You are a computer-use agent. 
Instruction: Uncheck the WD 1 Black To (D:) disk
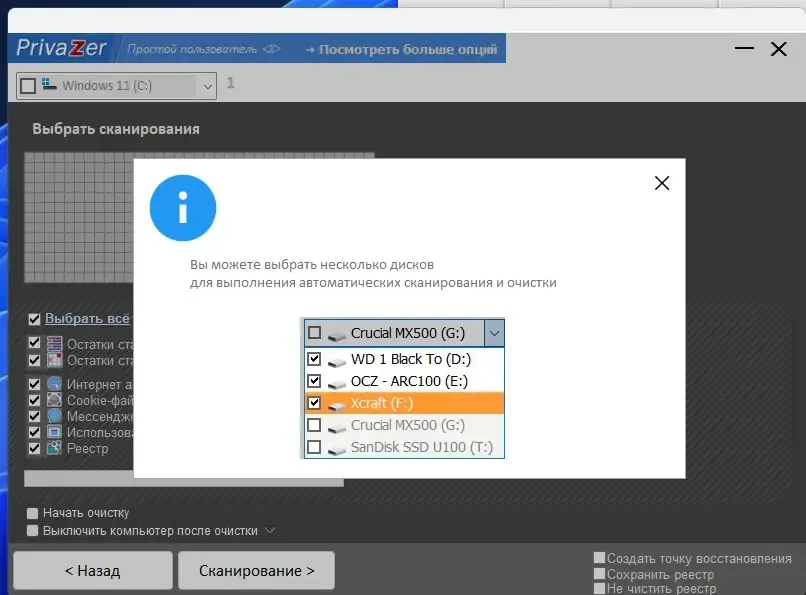tap(314, 359)
